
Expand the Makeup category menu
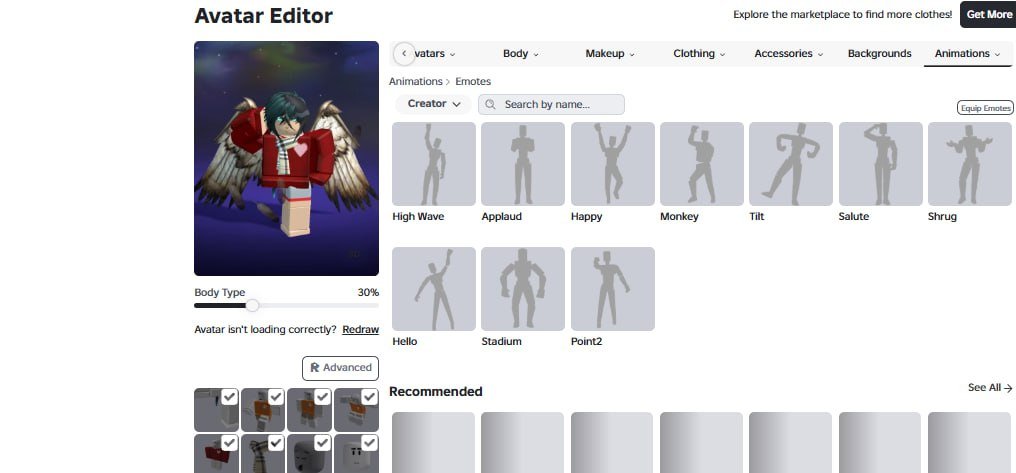[610, 54]
